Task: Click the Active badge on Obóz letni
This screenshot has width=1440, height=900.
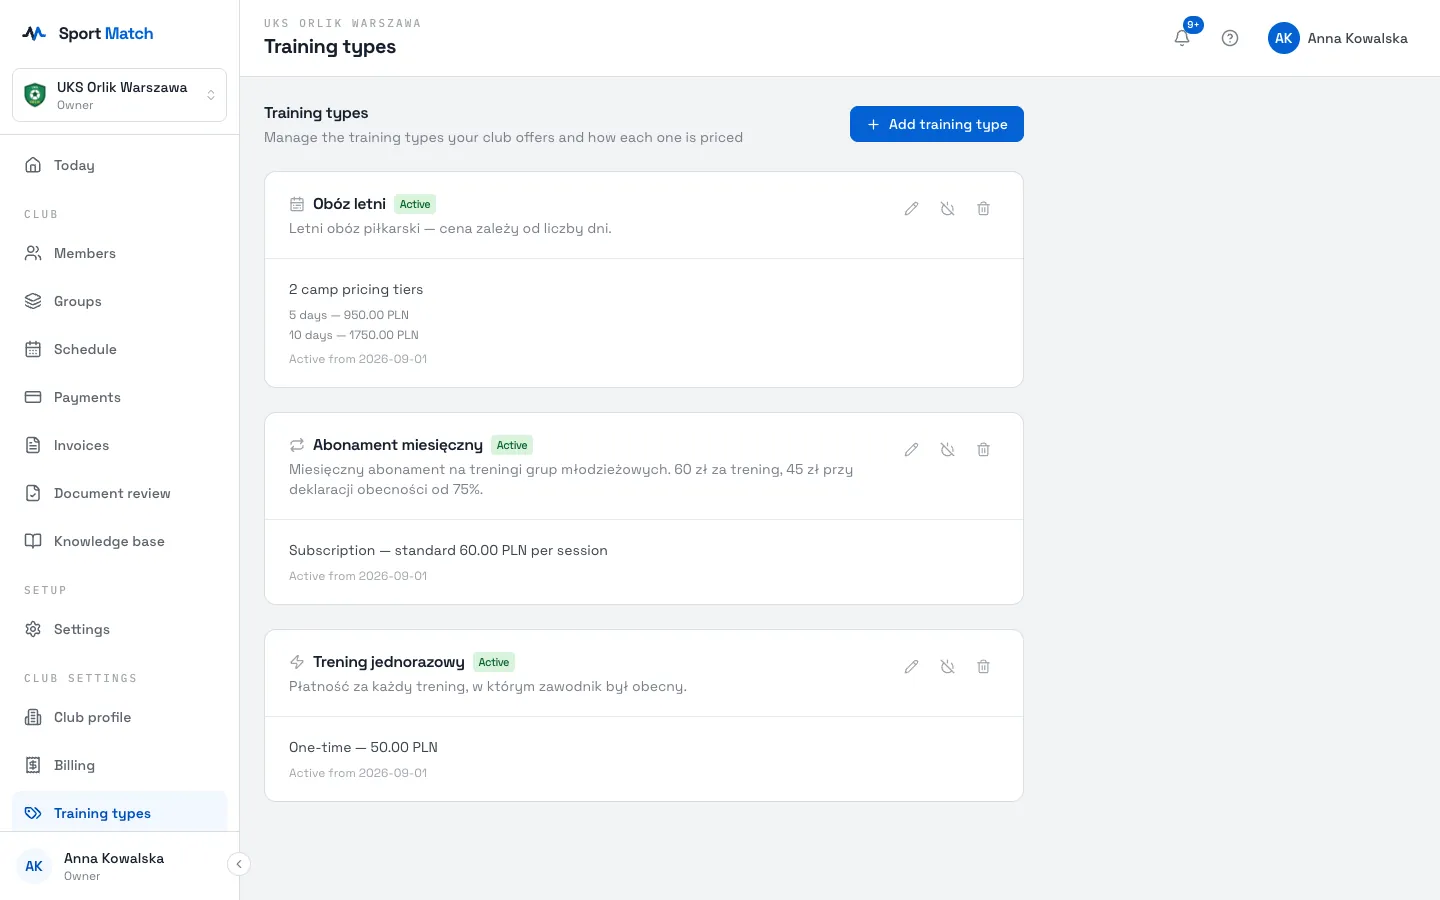Action: (x=415, y=204)
